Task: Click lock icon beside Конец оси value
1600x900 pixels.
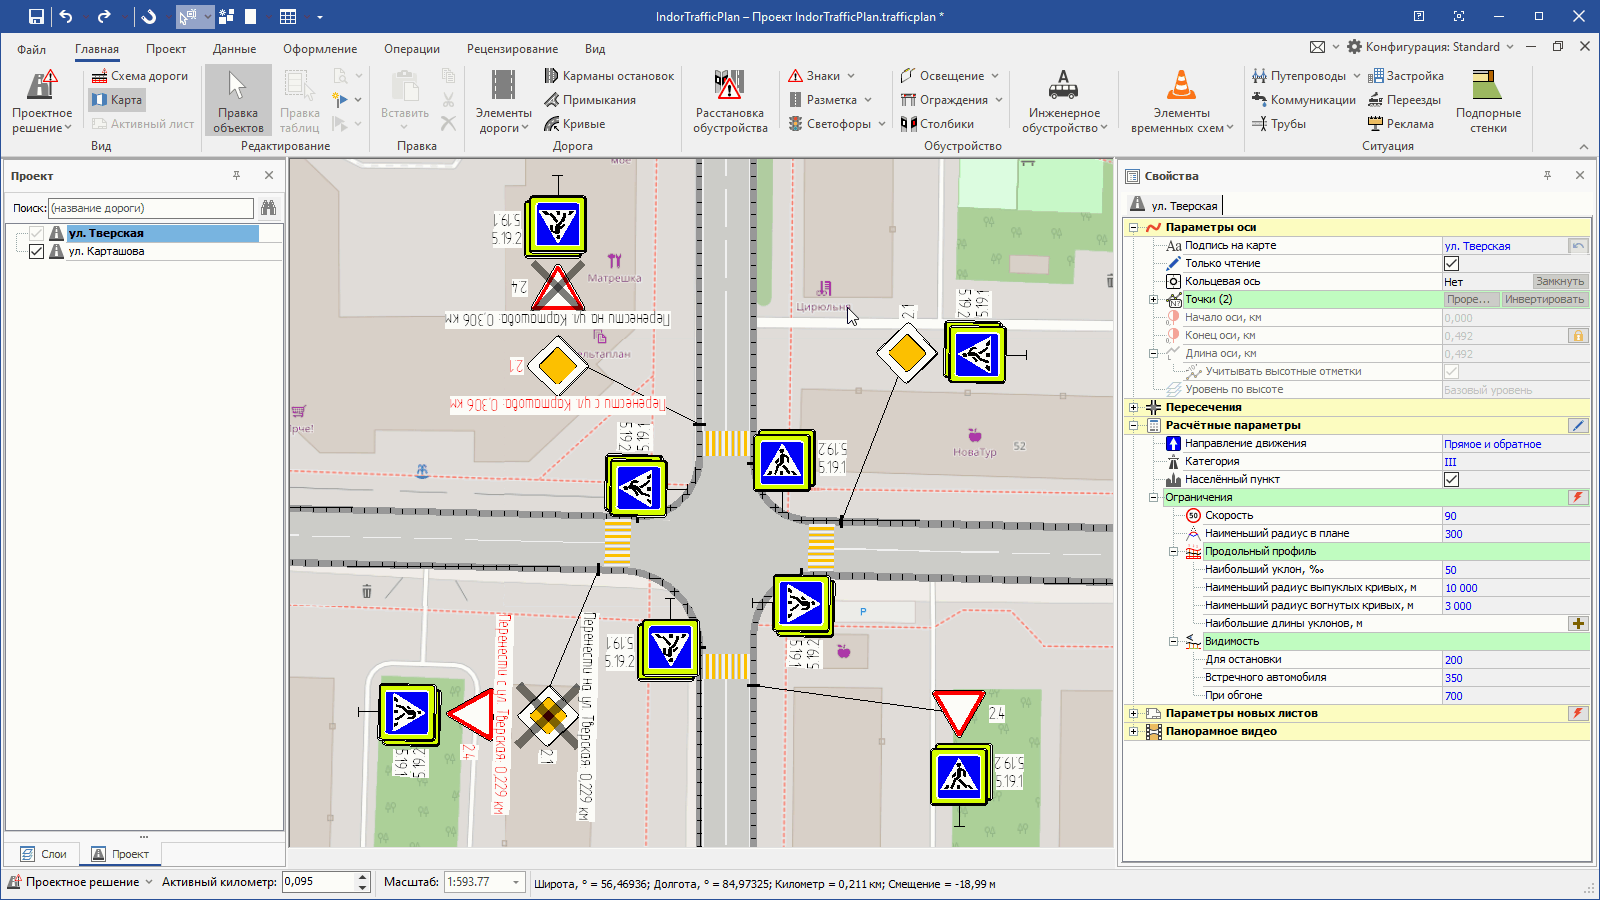Action: pyautogui.click(x=1578, y=336)
